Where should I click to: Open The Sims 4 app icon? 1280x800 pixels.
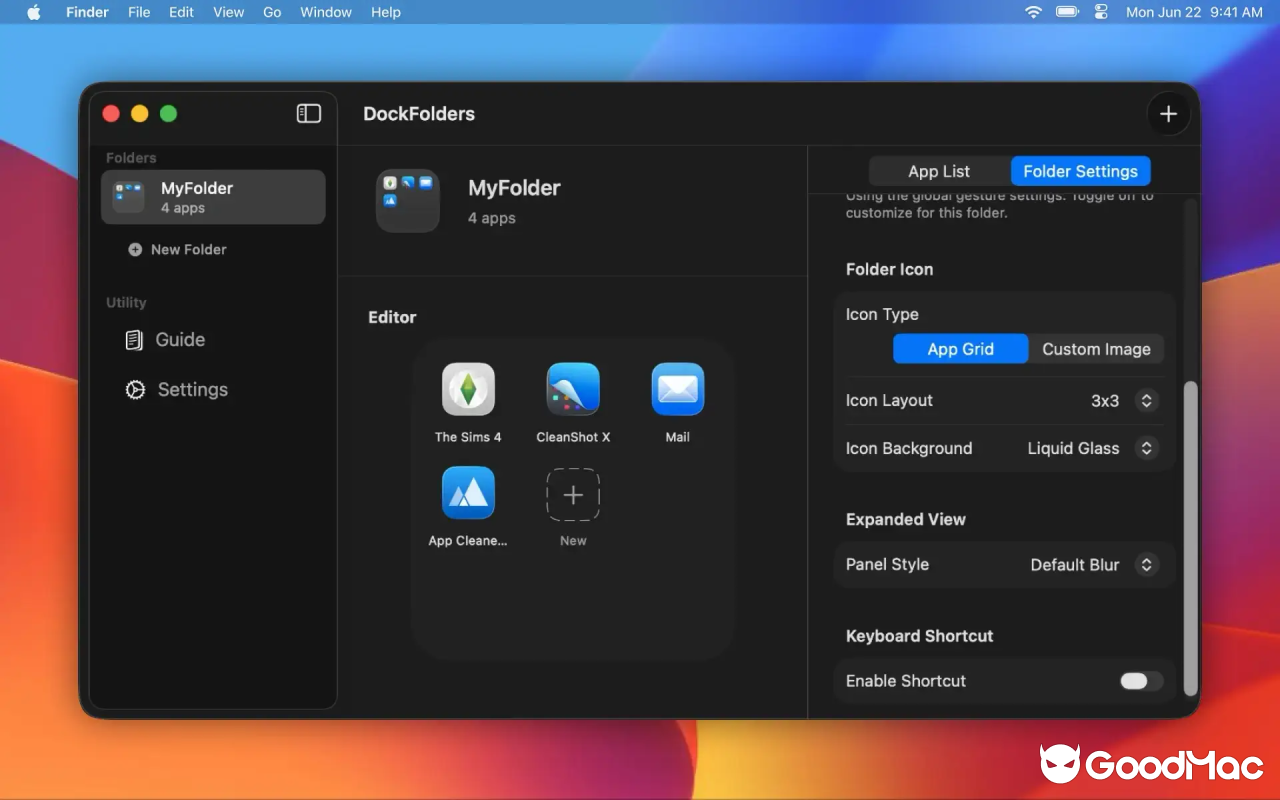(468, 389)
